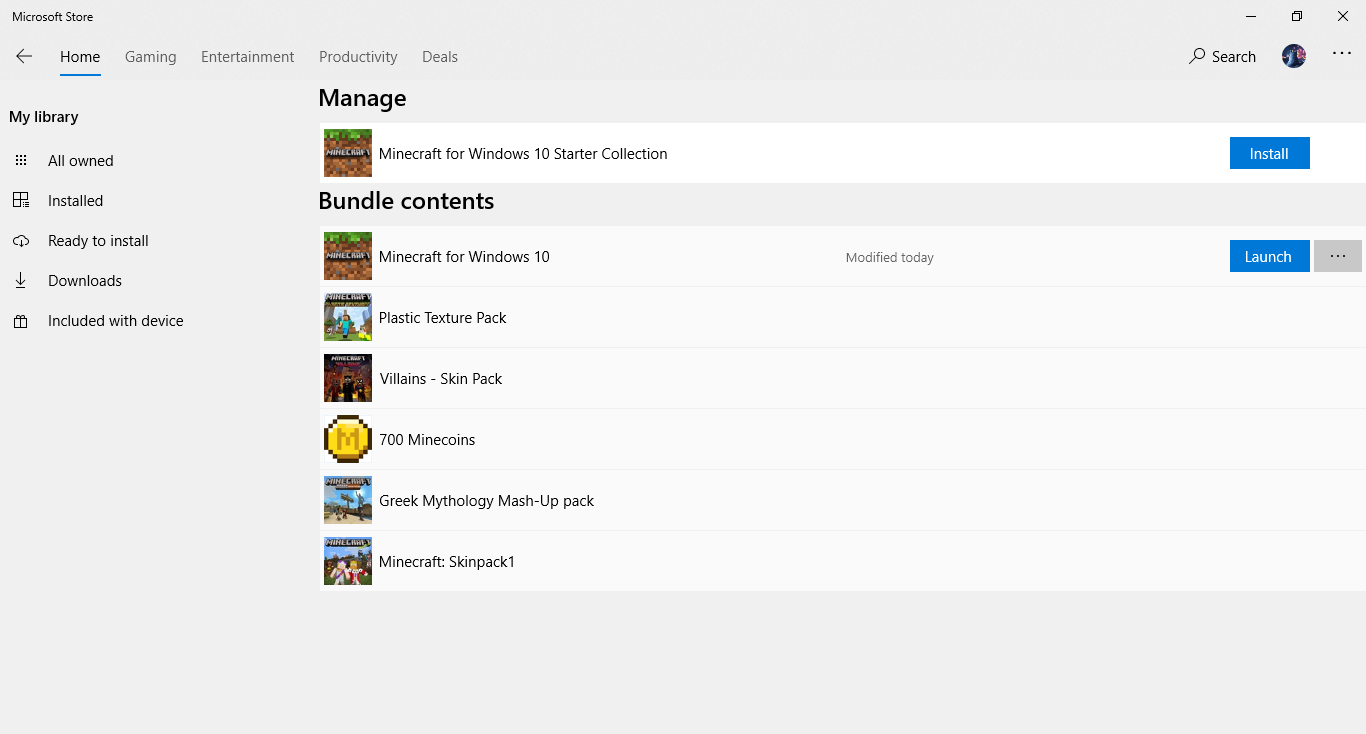The image size is (1366, 734).
Task: Open the Home tab
Action: (x=80, y=57)
